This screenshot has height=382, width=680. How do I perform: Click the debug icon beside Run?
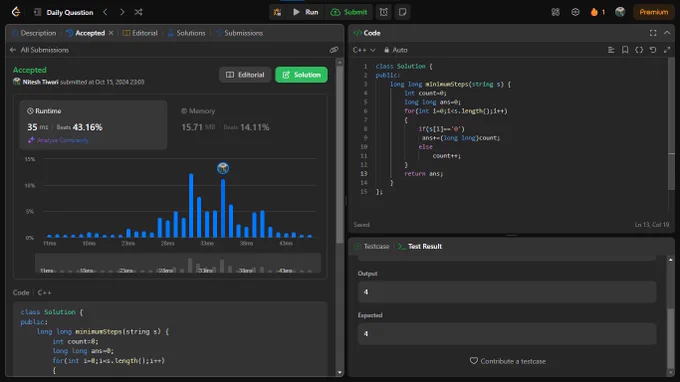tap(277, 12)
